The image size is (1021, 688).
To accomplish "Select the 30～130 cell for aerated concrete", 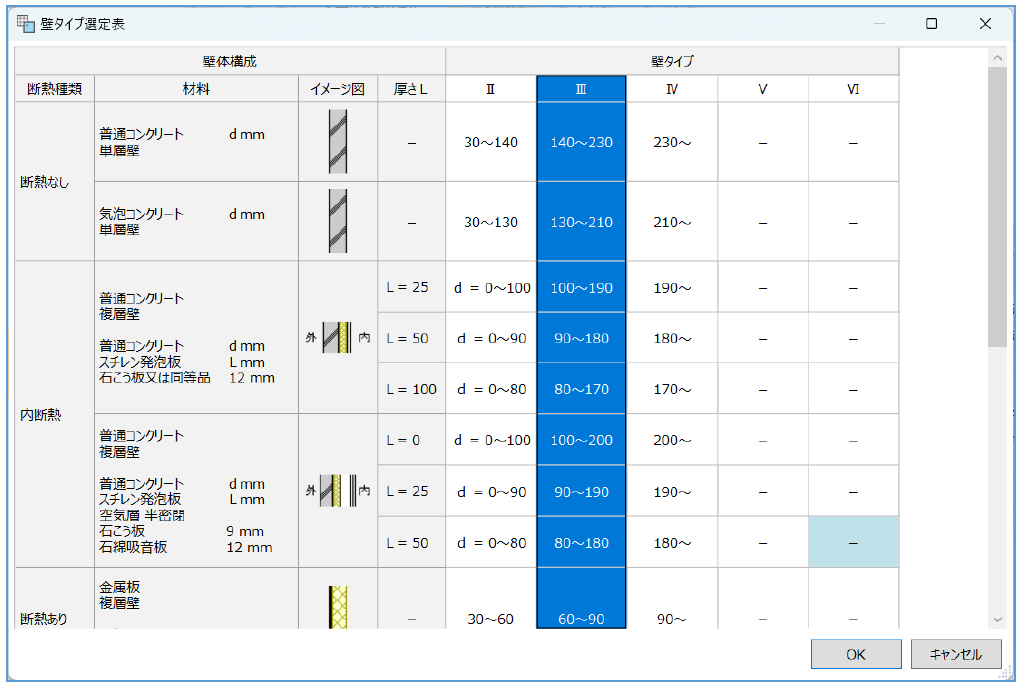I will coord(491,222).
